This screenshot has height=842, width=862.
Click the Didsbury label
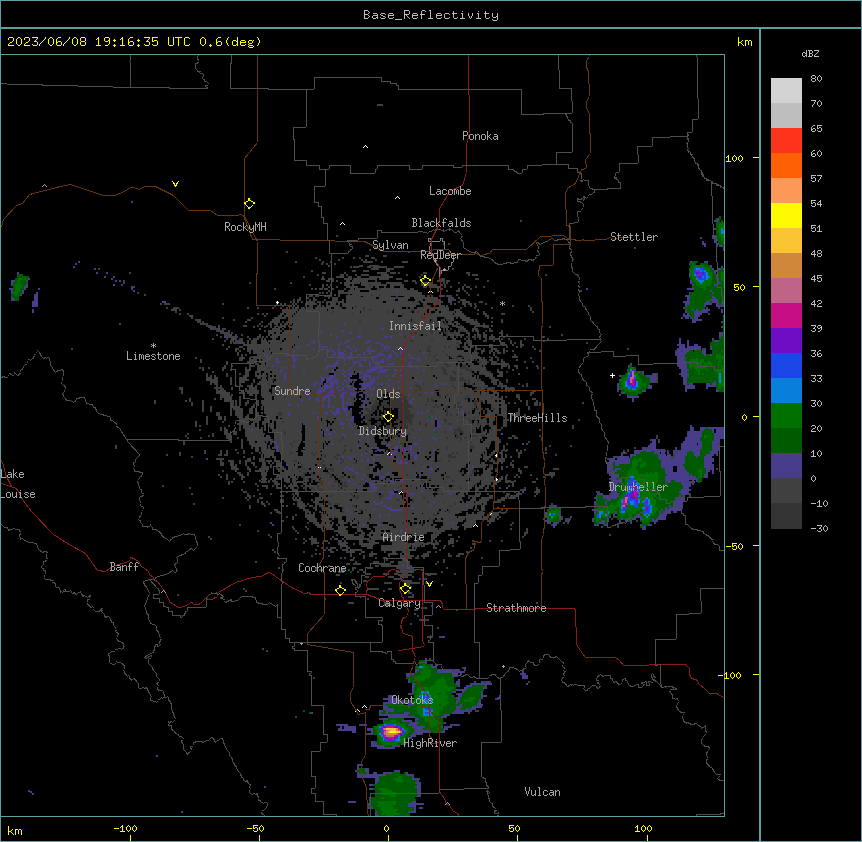pos(383,431)
